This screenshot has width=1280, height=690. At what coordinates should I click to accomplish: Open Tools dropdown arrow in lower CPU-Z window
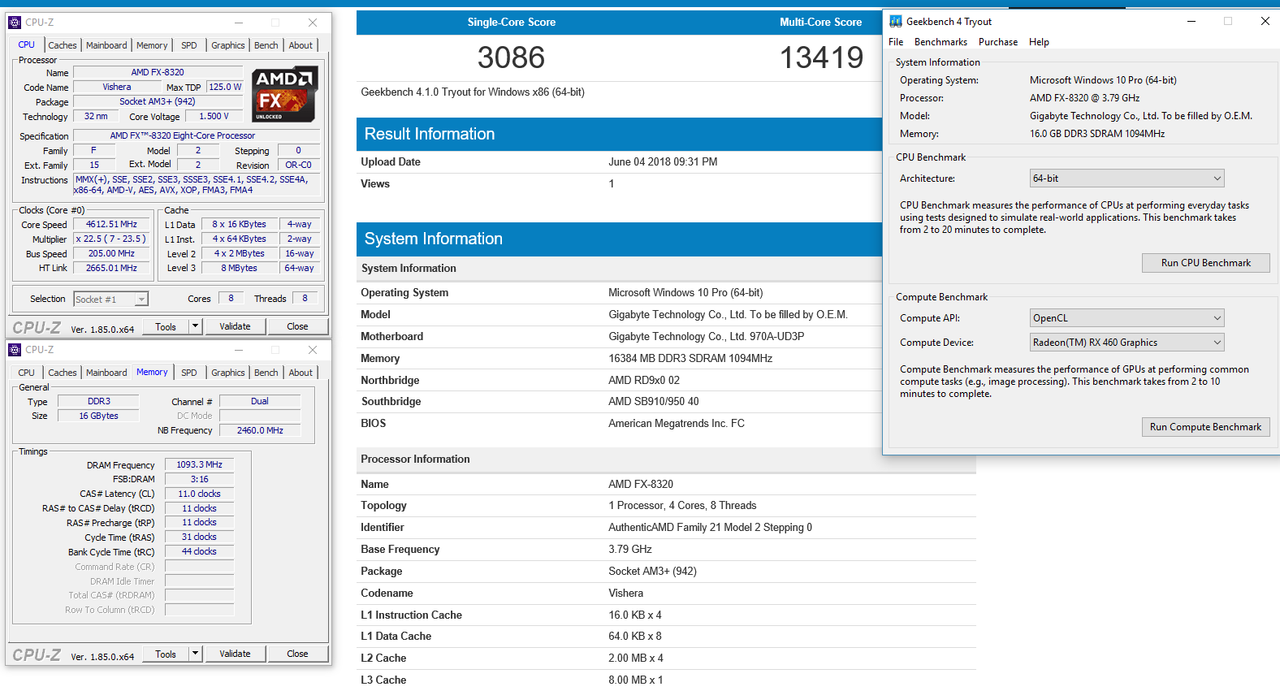[195, 654]
